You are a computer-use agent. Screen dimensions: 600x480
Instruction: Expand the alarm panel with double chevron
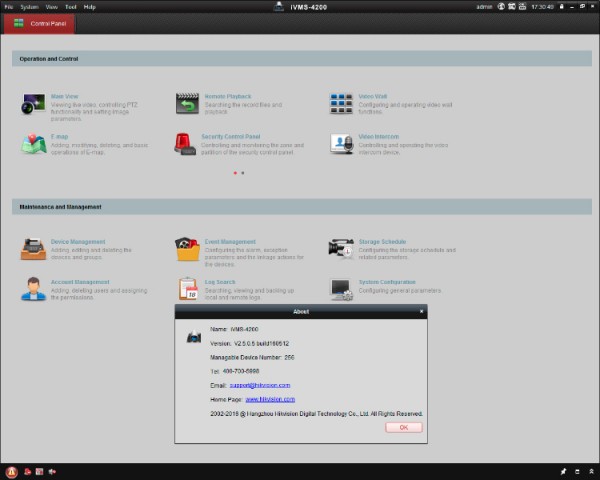(x=591, y=472)
